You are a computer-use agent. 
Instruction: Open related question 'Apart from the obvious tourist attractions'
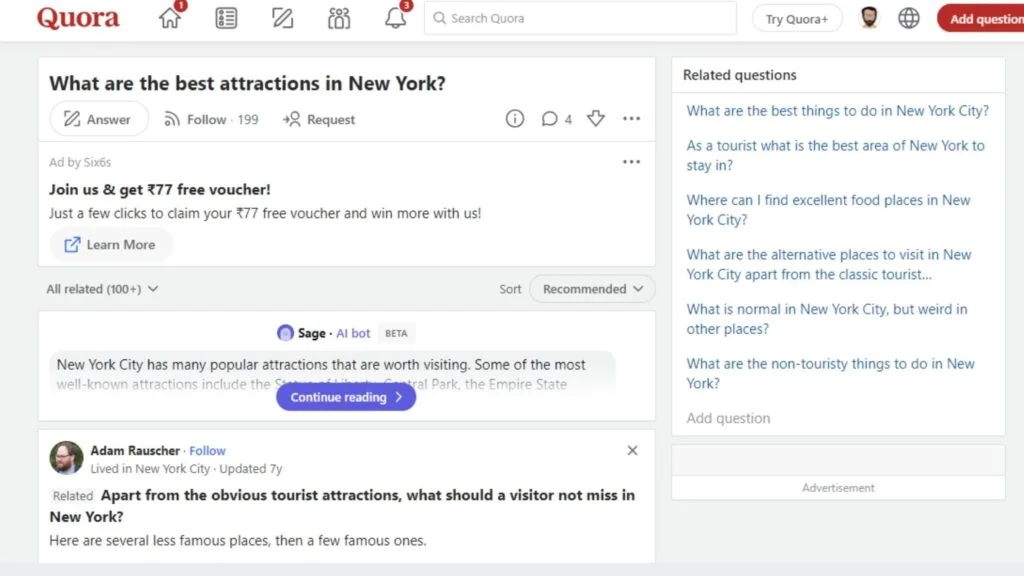(342, 505)
